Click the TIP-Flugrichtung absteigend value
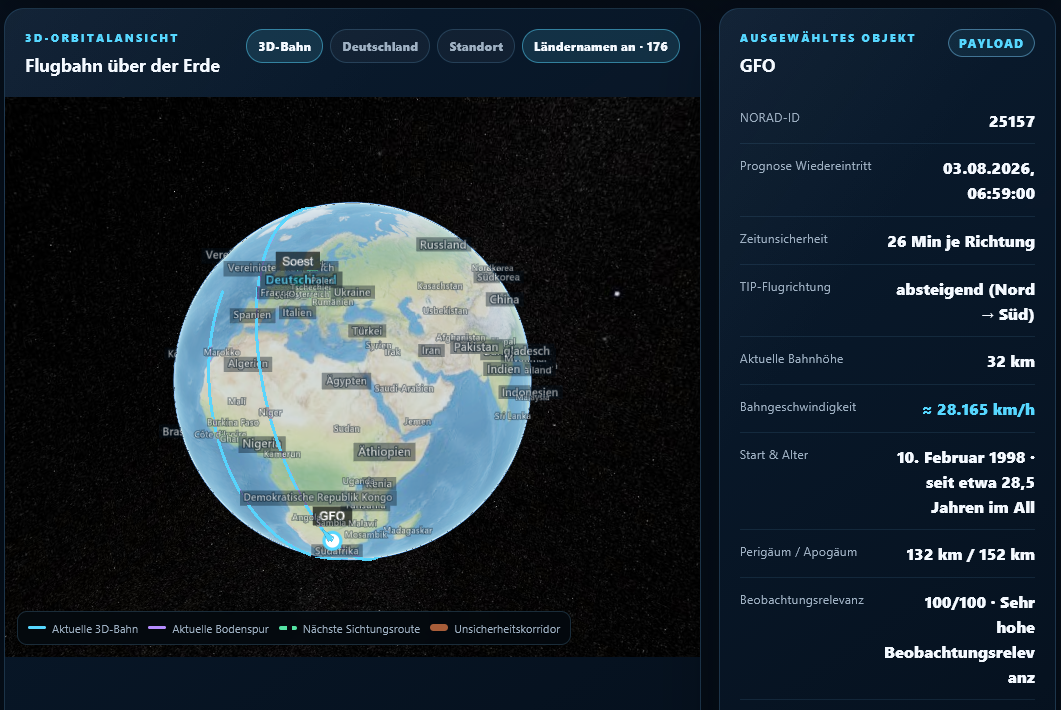 [x=966, y=302]
